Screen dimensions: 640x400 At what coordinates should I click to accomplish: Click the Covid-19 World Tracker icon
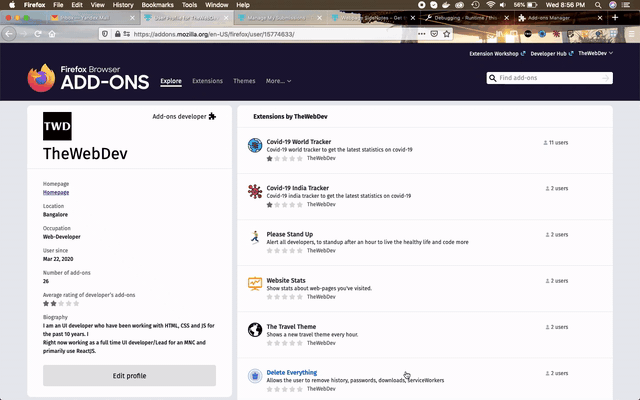255,145
